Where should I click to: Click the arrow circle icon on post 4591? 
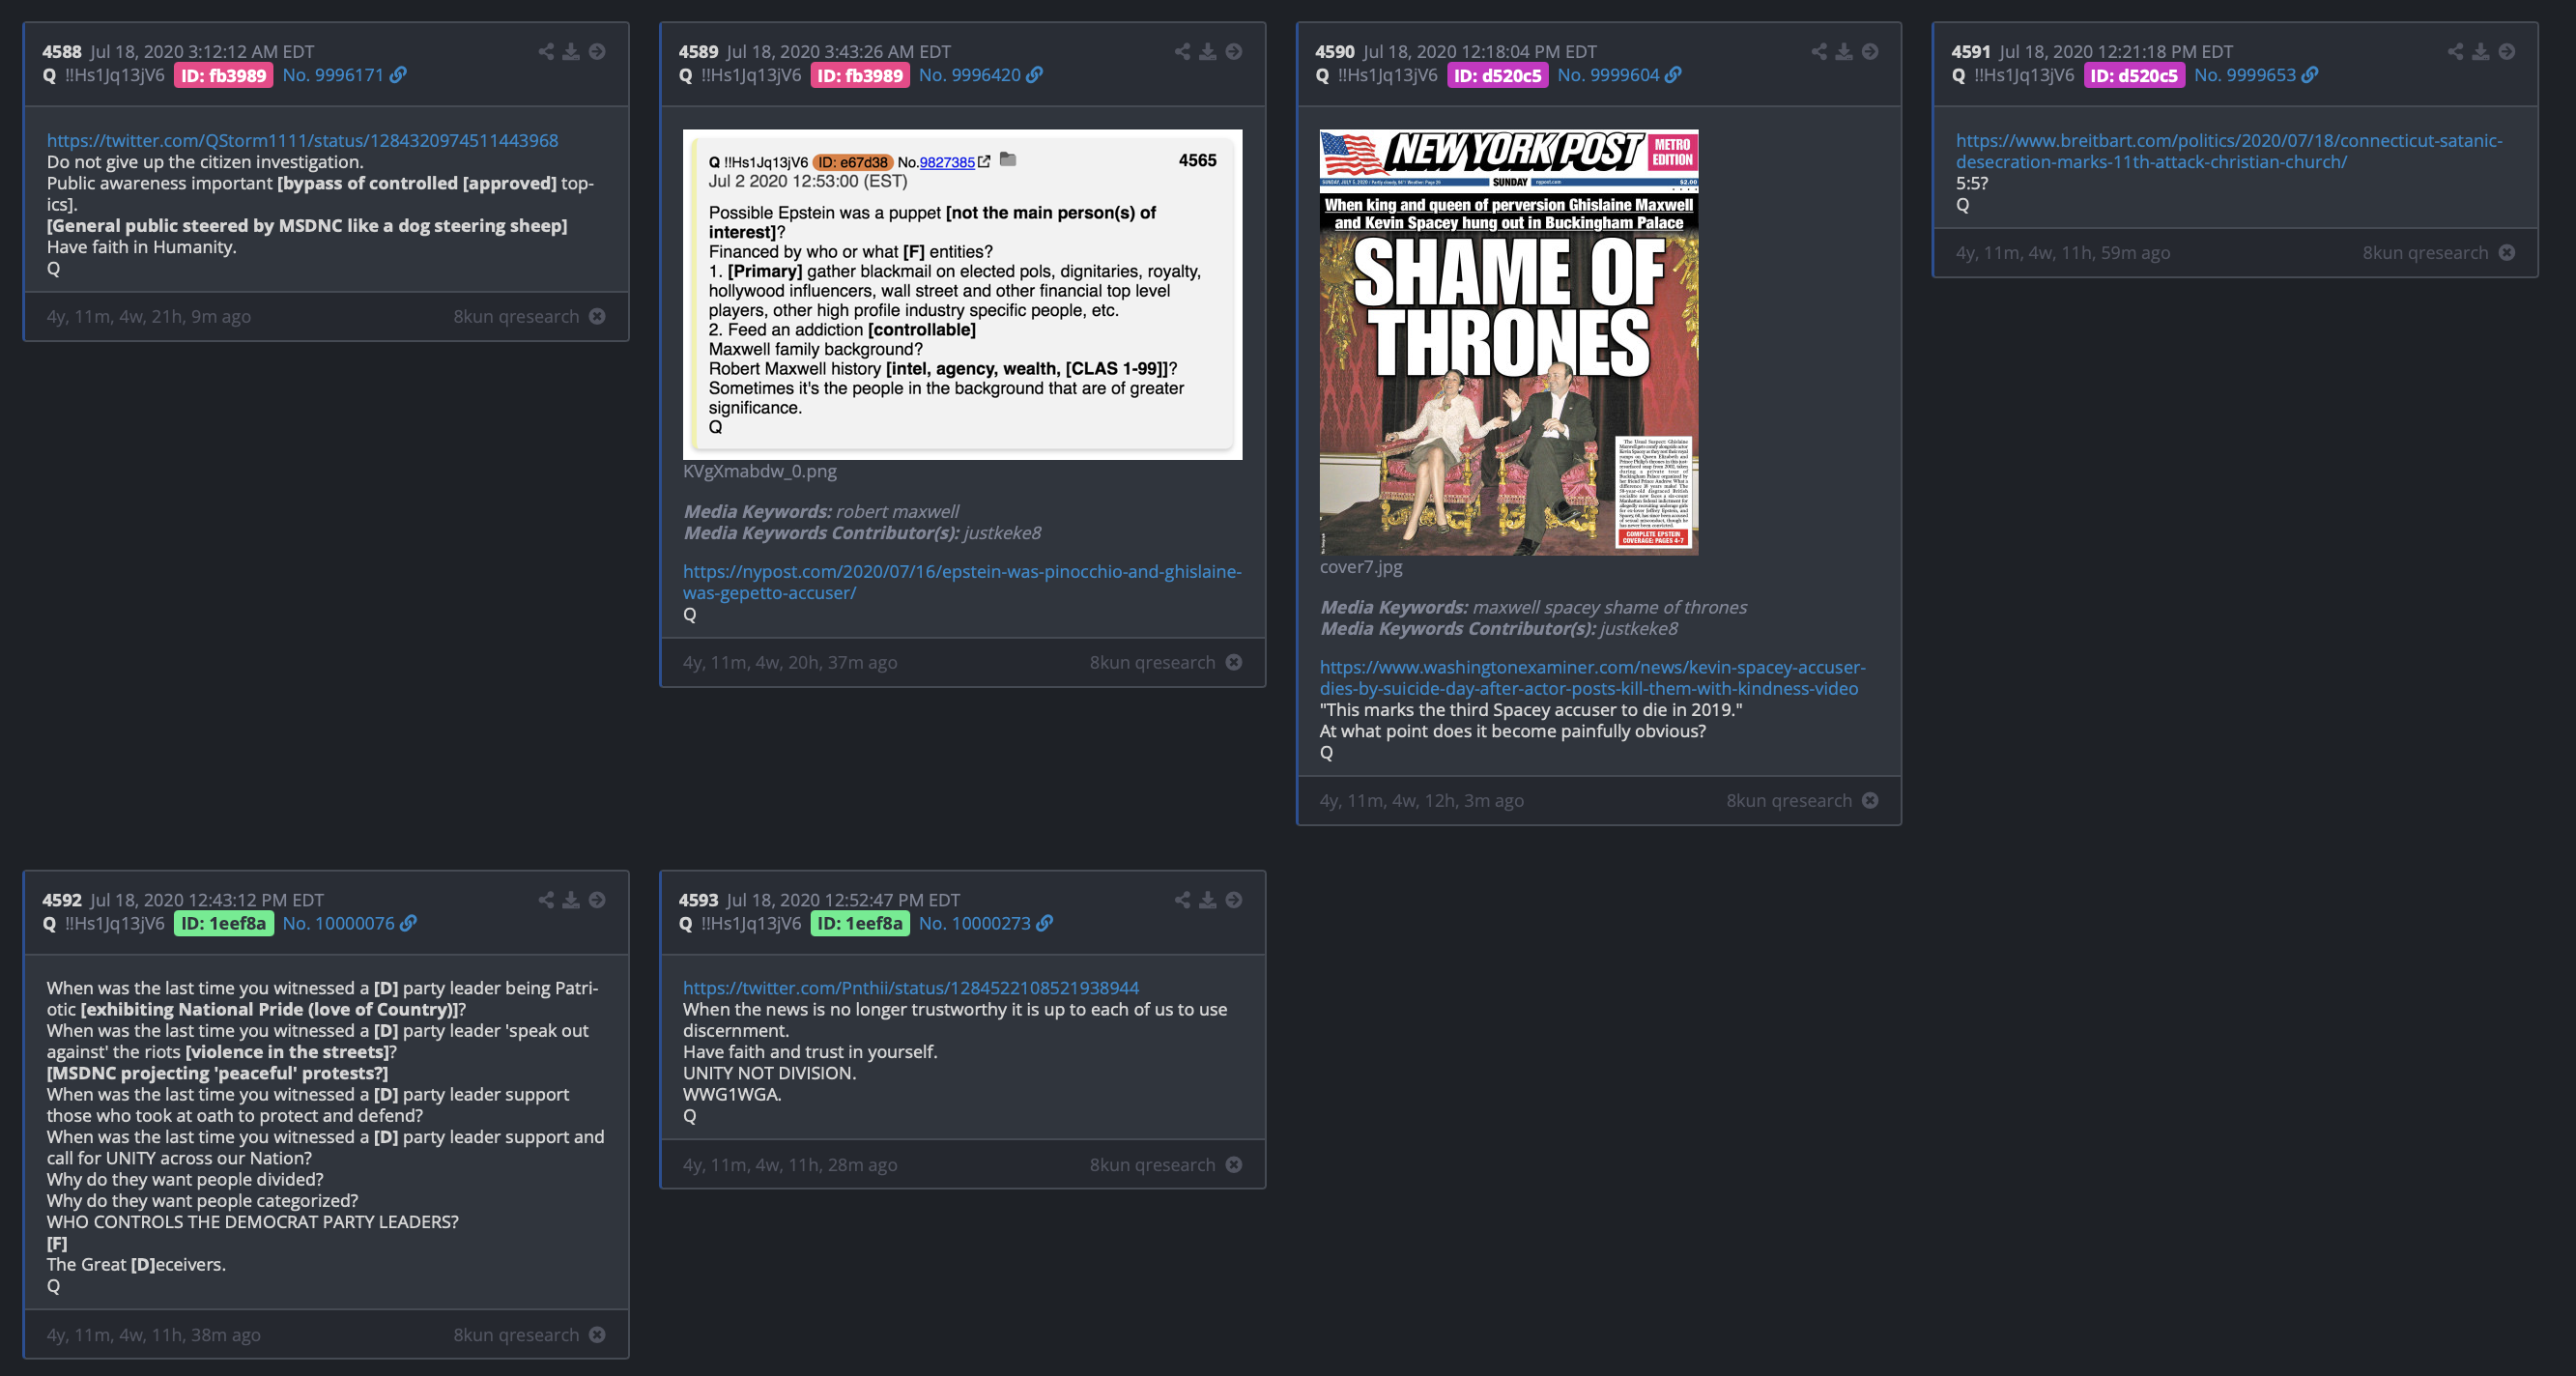pyautogui.click(x=2507, y=51)
